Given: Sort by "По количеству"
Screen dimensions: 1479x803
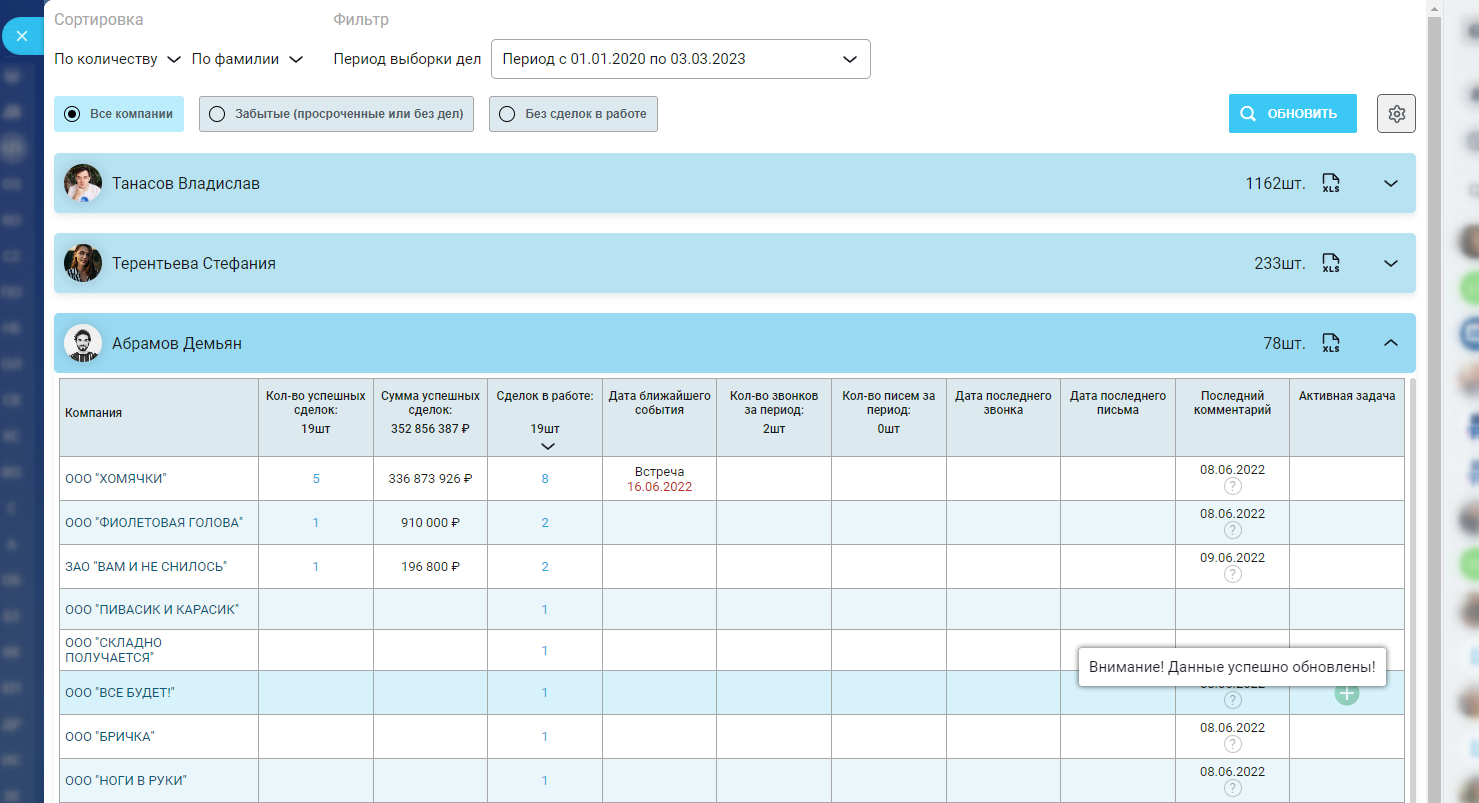Looking at the screenshot, I should 117,59.
